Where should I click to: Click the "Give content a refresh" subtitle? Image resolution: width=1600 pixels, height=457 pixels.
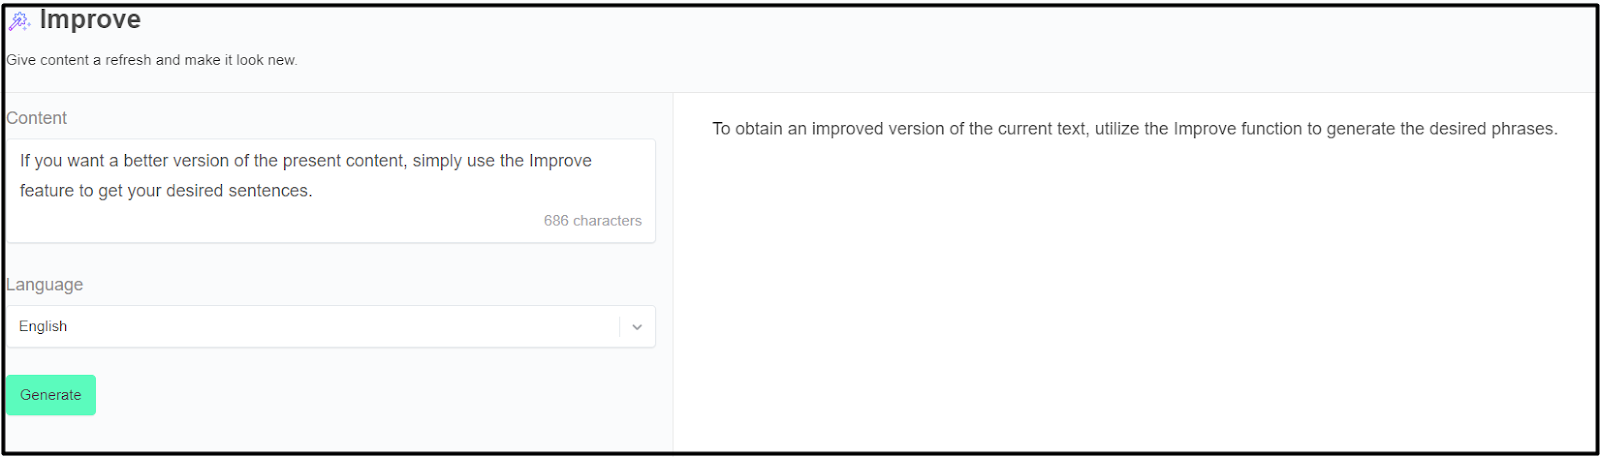point(152,60)
